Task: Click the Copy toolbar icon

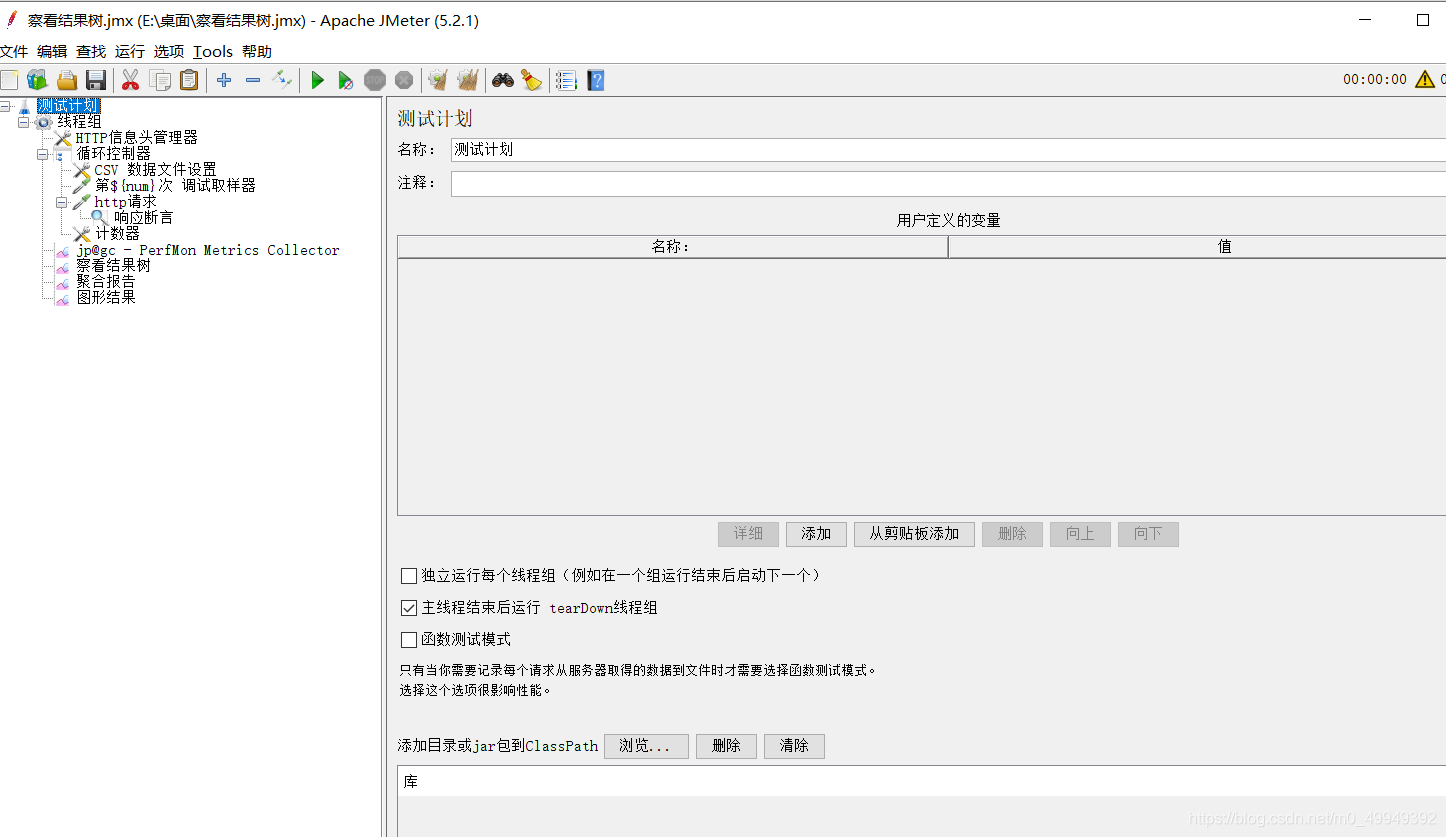Action: click(x=160, y=80)
